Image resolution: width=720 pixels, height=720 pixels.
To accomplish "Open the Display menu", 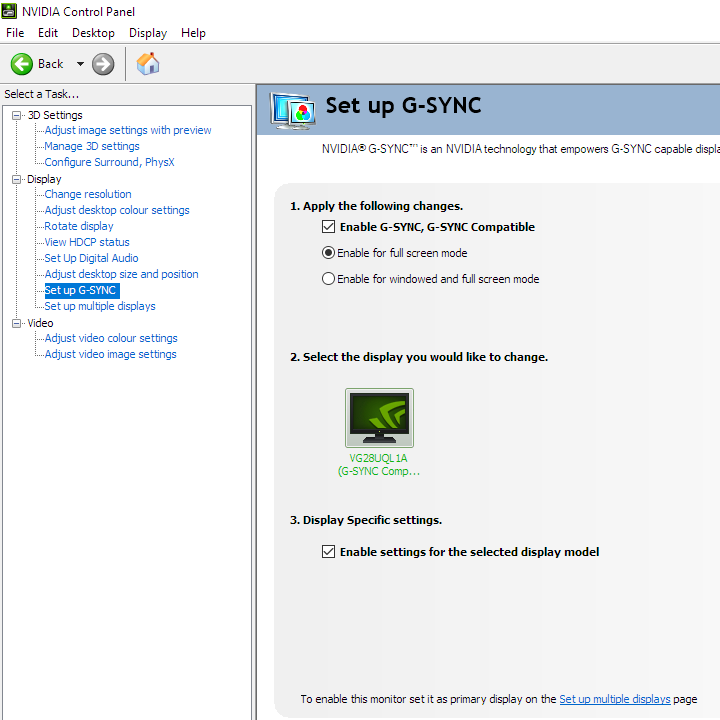I will click(148, 33).
